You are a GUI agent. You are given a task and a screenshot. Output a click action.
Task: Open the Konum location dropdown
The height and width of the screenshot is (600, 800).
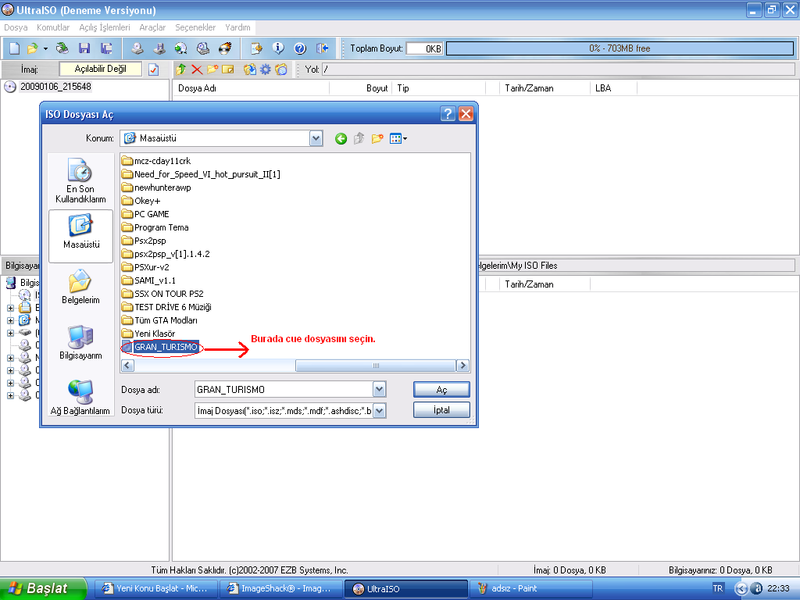tap(316, 138)
